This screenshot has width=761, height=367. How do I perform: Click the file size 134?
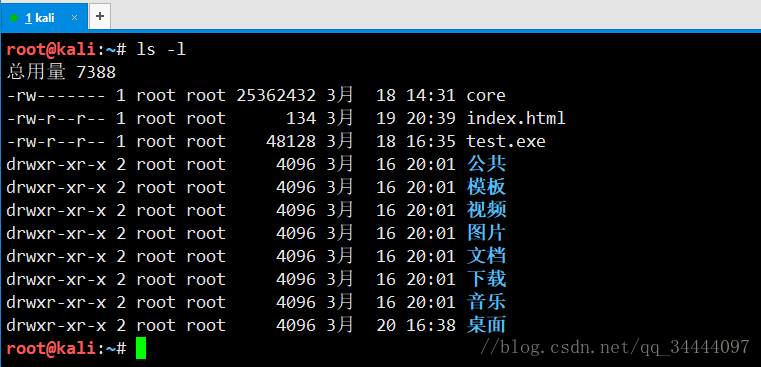point(301,118)
